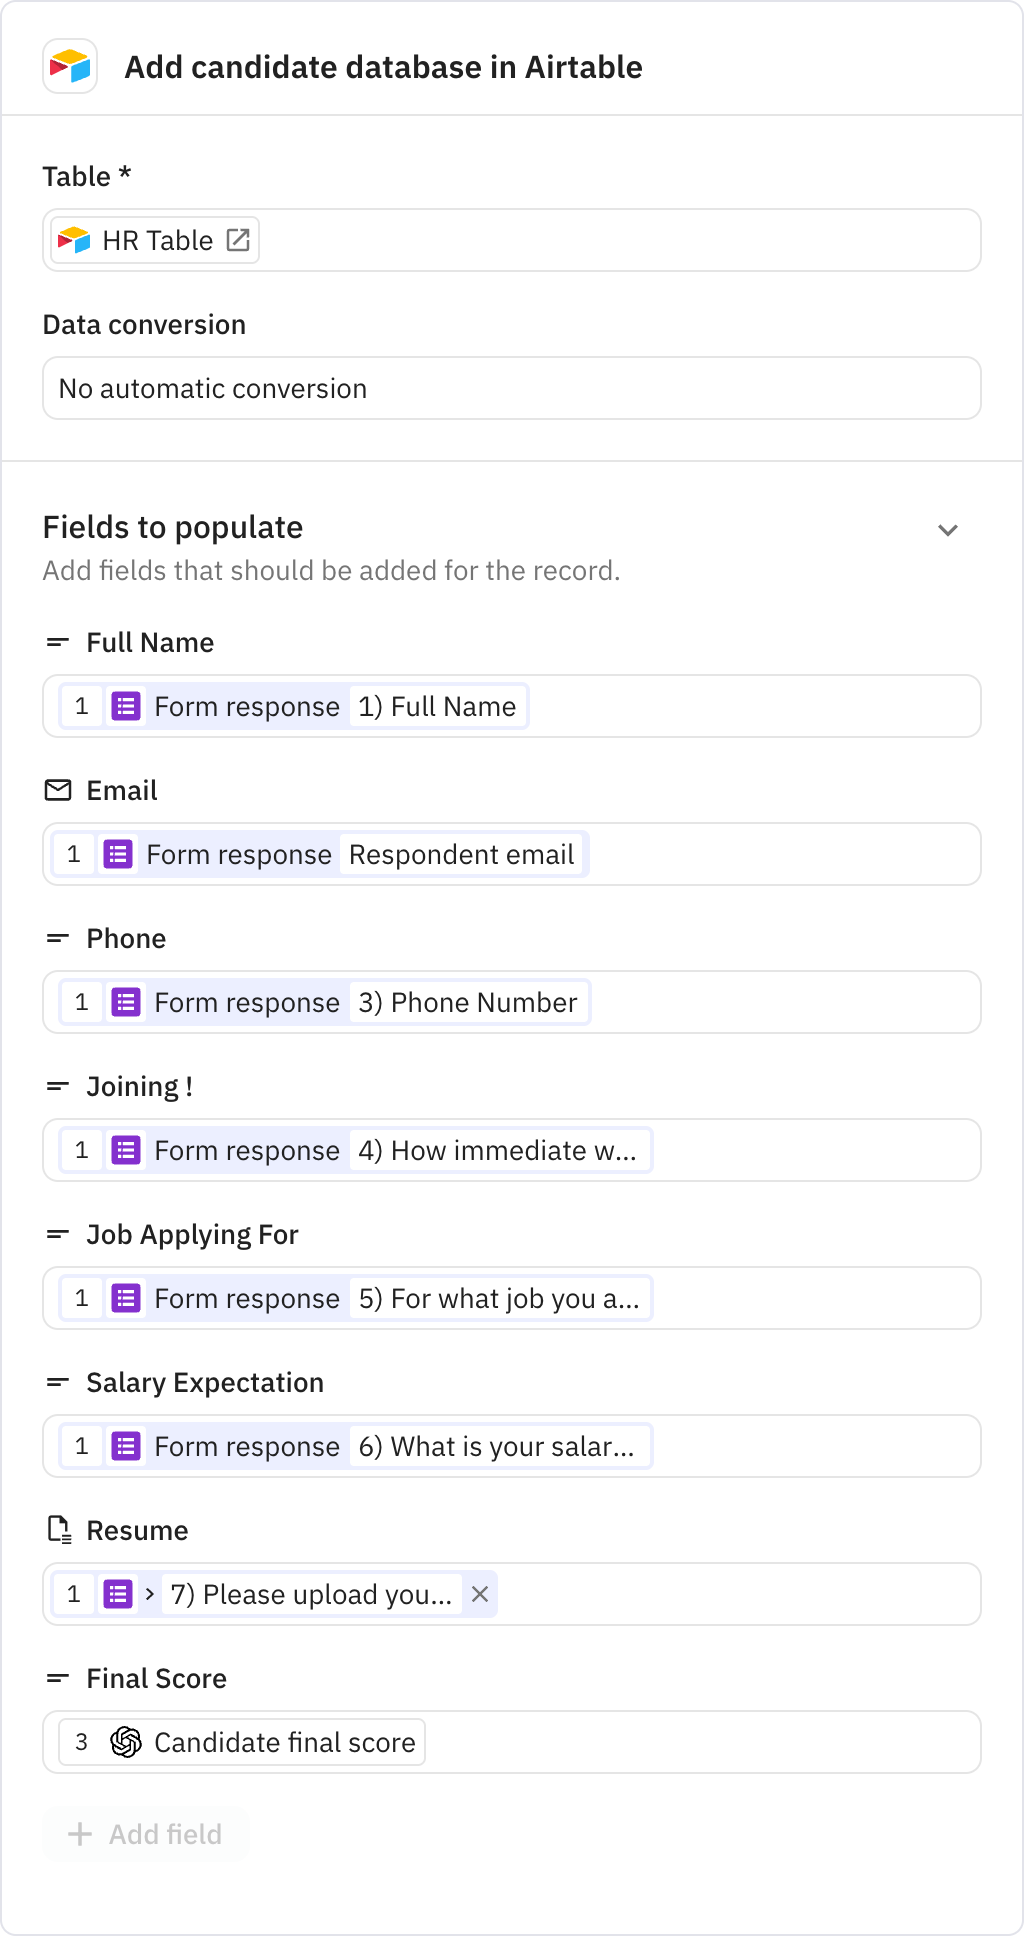Screen dimensions: 1024x1936
Task: Click 'Fields to populate' heading
Action: [x=173, y=527]
